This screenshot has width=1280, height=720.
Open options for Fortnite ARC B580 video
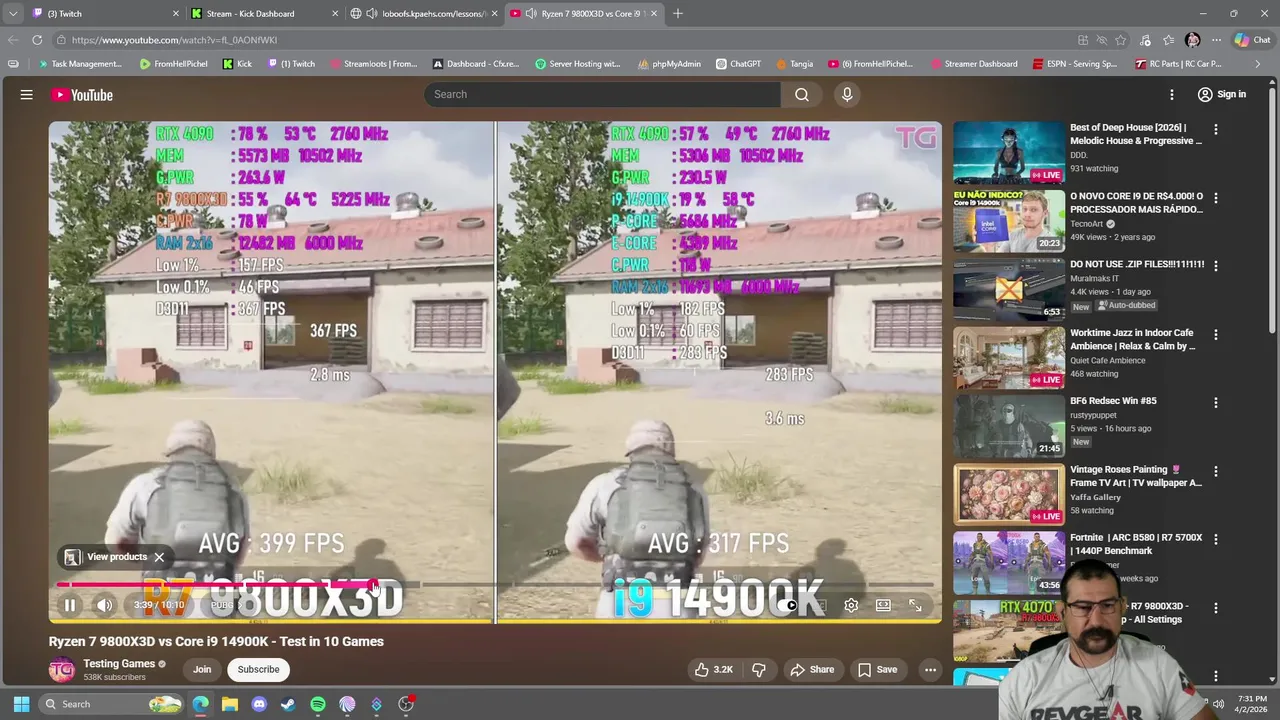coord(1216,539)
